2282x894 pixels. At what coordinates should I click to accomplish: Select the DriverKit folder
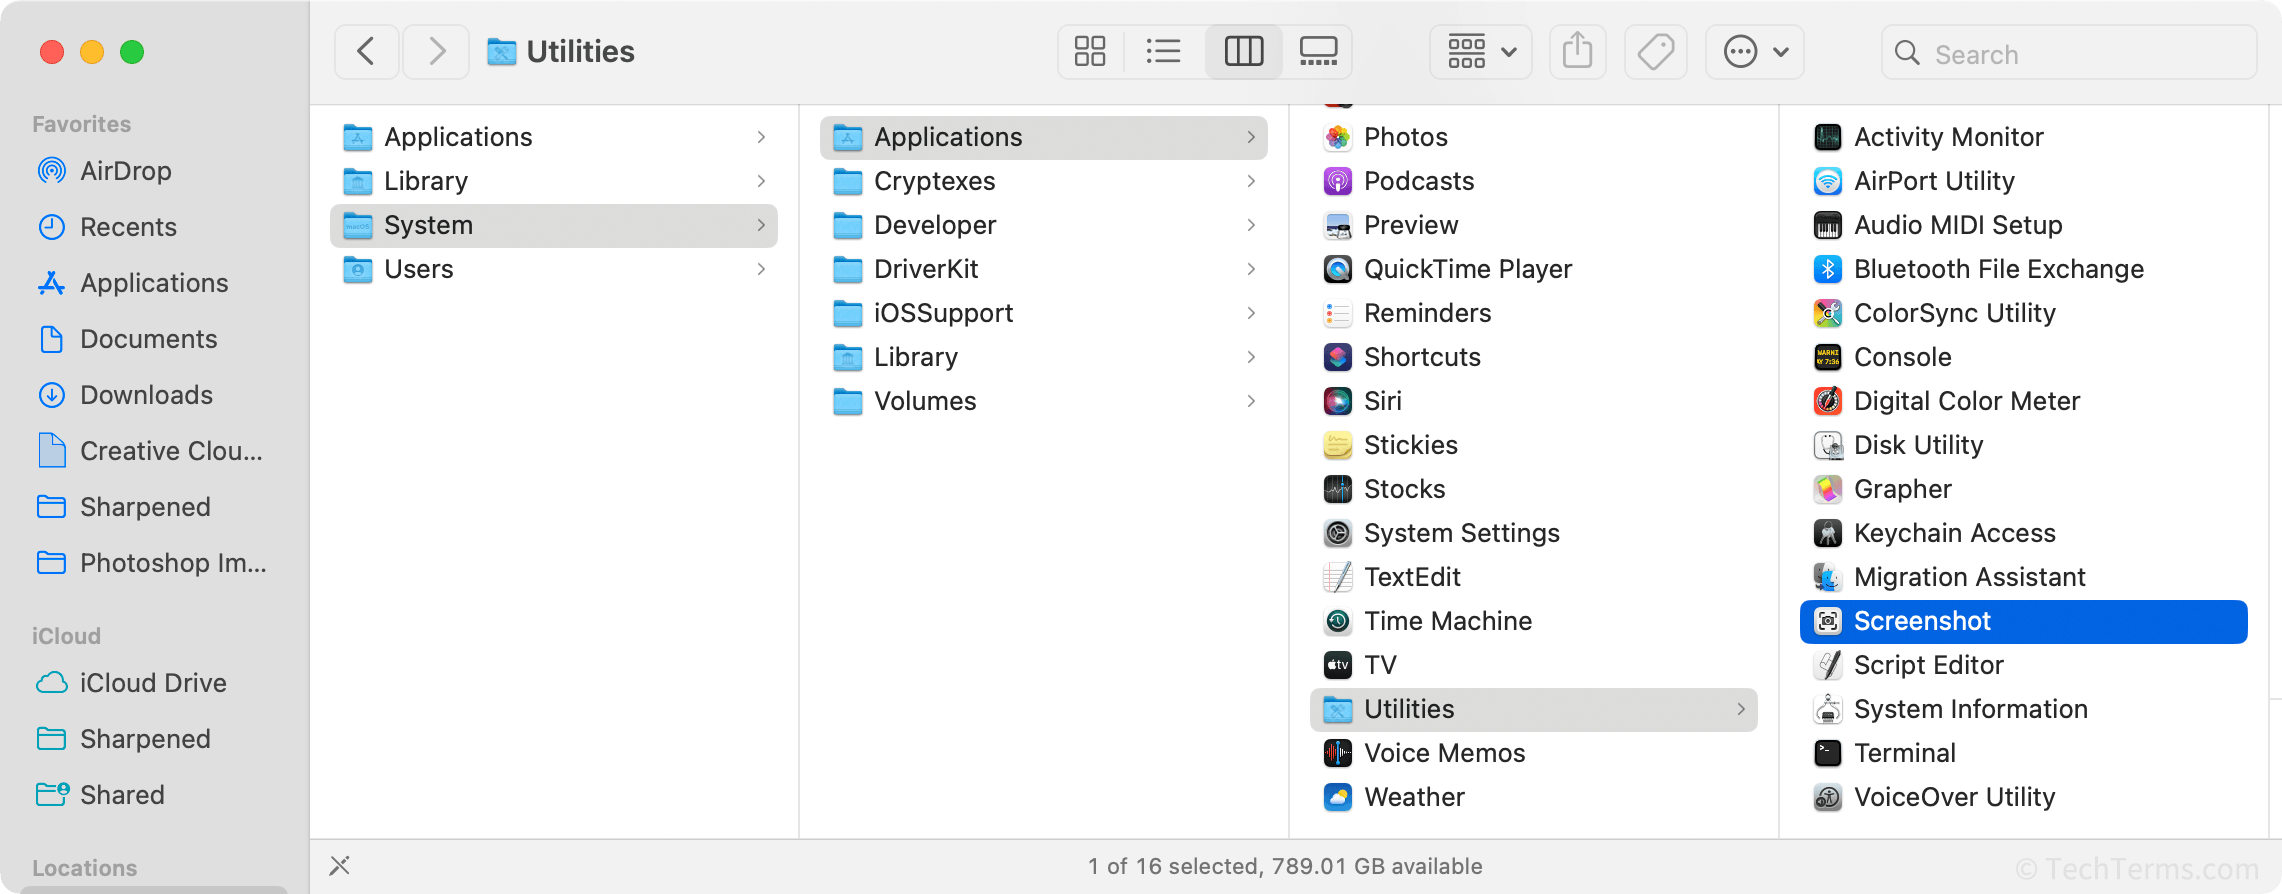1044,269
